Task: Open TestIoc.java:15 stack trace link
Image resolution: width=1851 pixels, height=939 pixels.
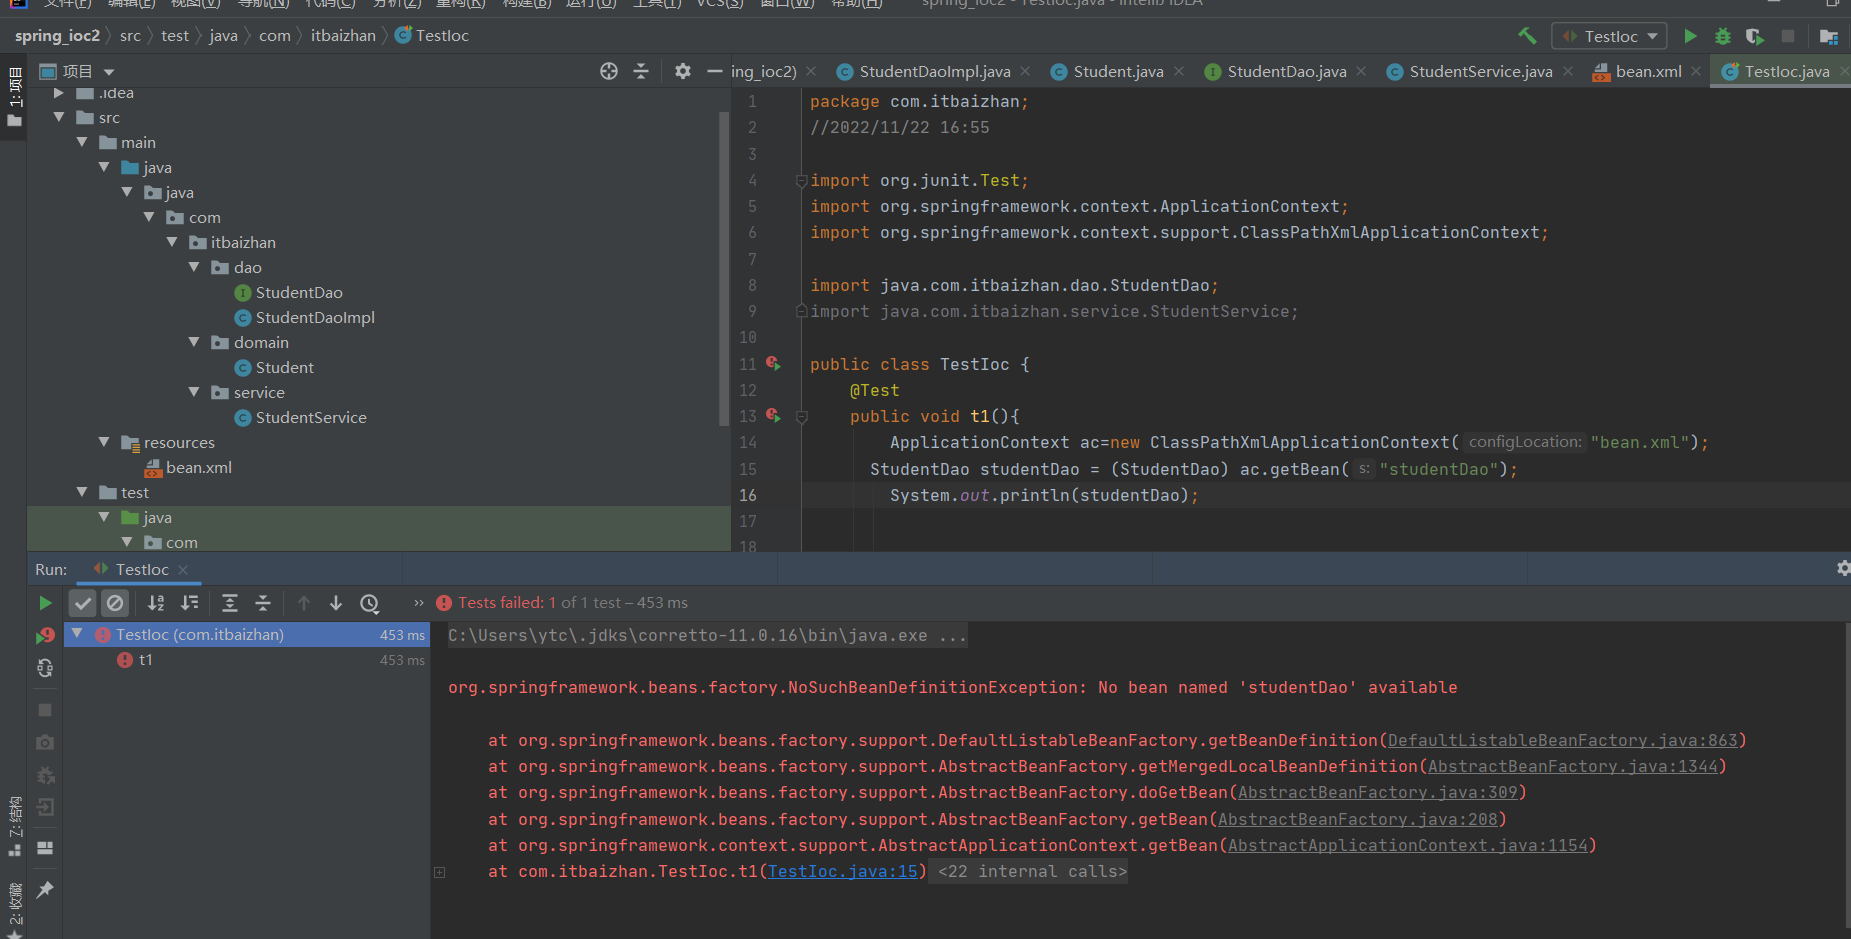Action: click(x=842, y=871)
